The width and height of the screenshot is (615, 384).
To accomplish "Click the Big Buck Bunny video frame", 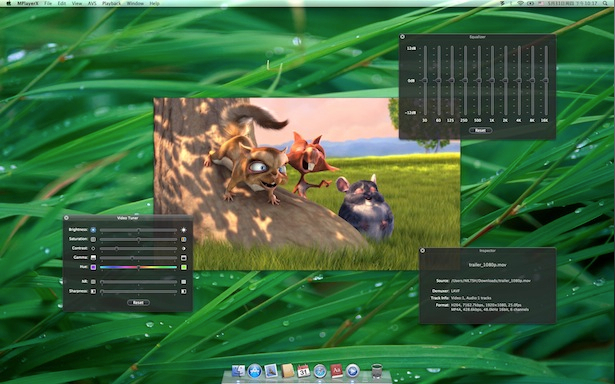I will coord(307,184).
